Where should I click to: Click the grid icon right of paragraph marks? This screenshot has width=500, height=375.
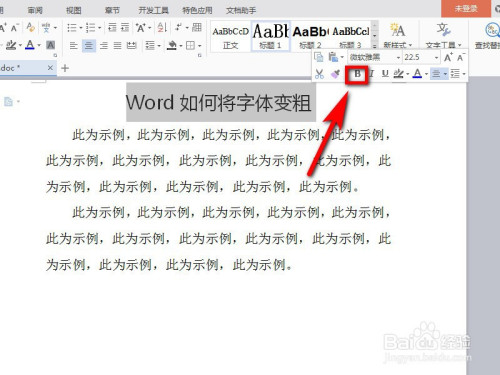[x=197, y=27]
